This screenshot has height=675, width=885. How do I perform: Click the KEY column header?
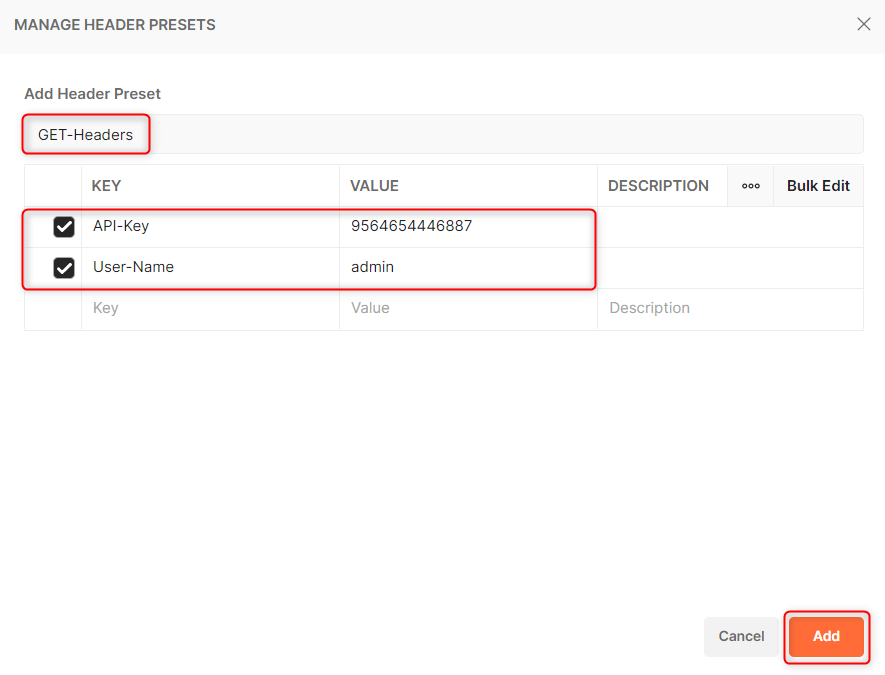106,186
